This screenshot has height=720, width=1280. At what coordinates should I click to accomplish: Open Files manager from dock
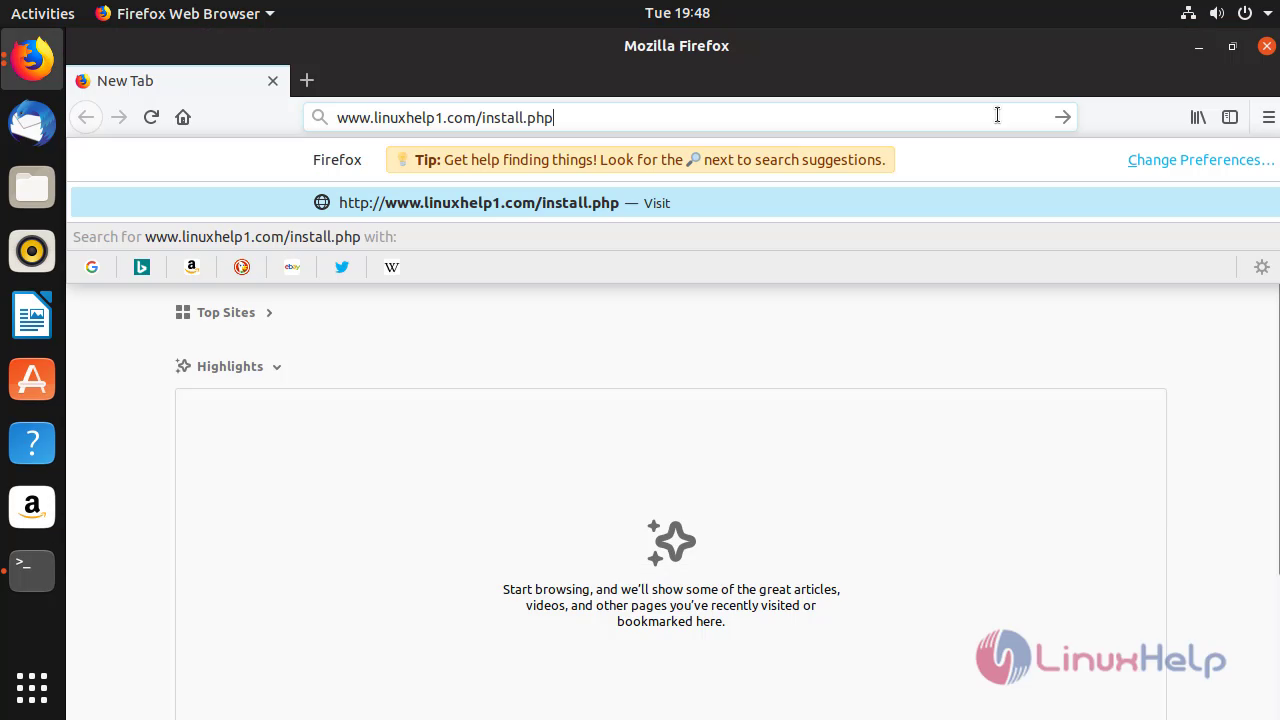(x=32, y=187)
